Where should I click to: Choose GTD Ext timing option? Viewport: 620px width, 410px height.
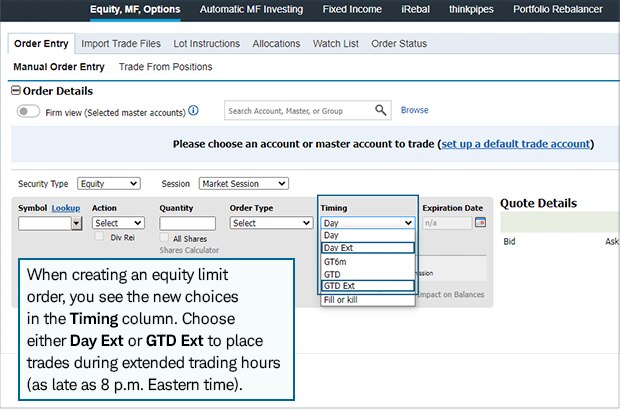(367, 286)
